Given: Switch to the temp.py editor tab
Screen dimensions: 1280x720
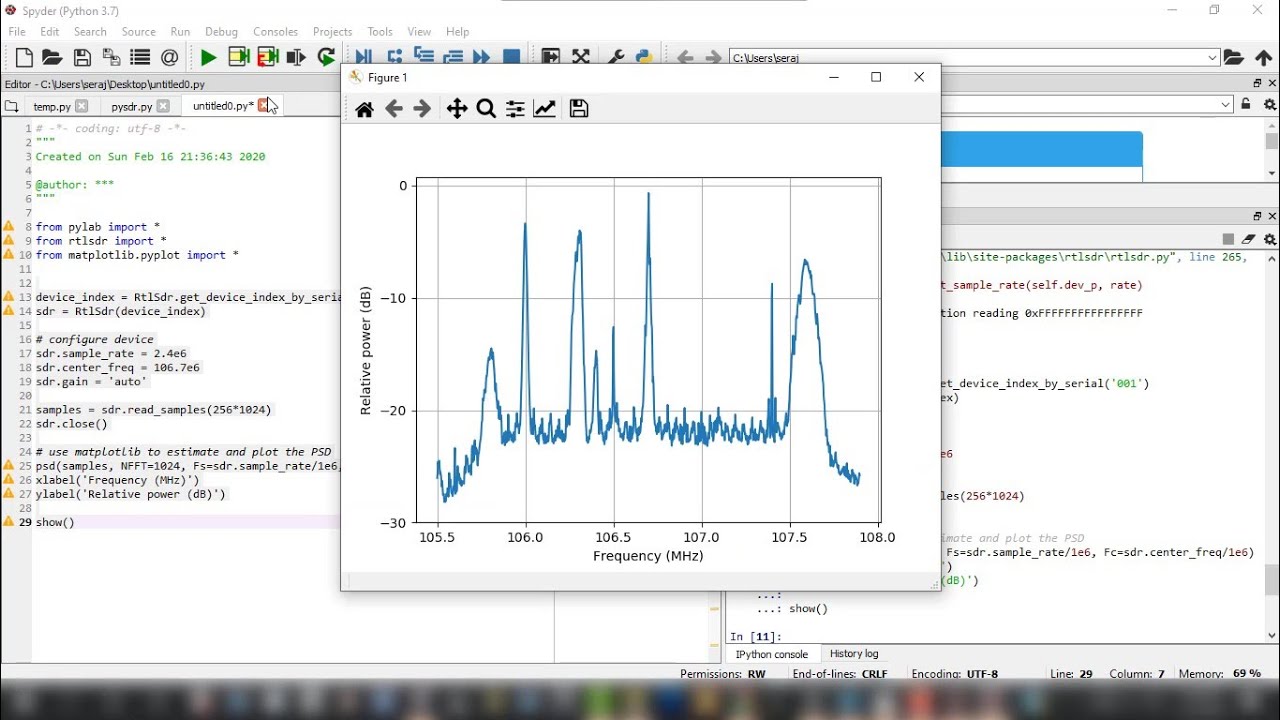Looking at the screenshot, I should coord(51,107).
